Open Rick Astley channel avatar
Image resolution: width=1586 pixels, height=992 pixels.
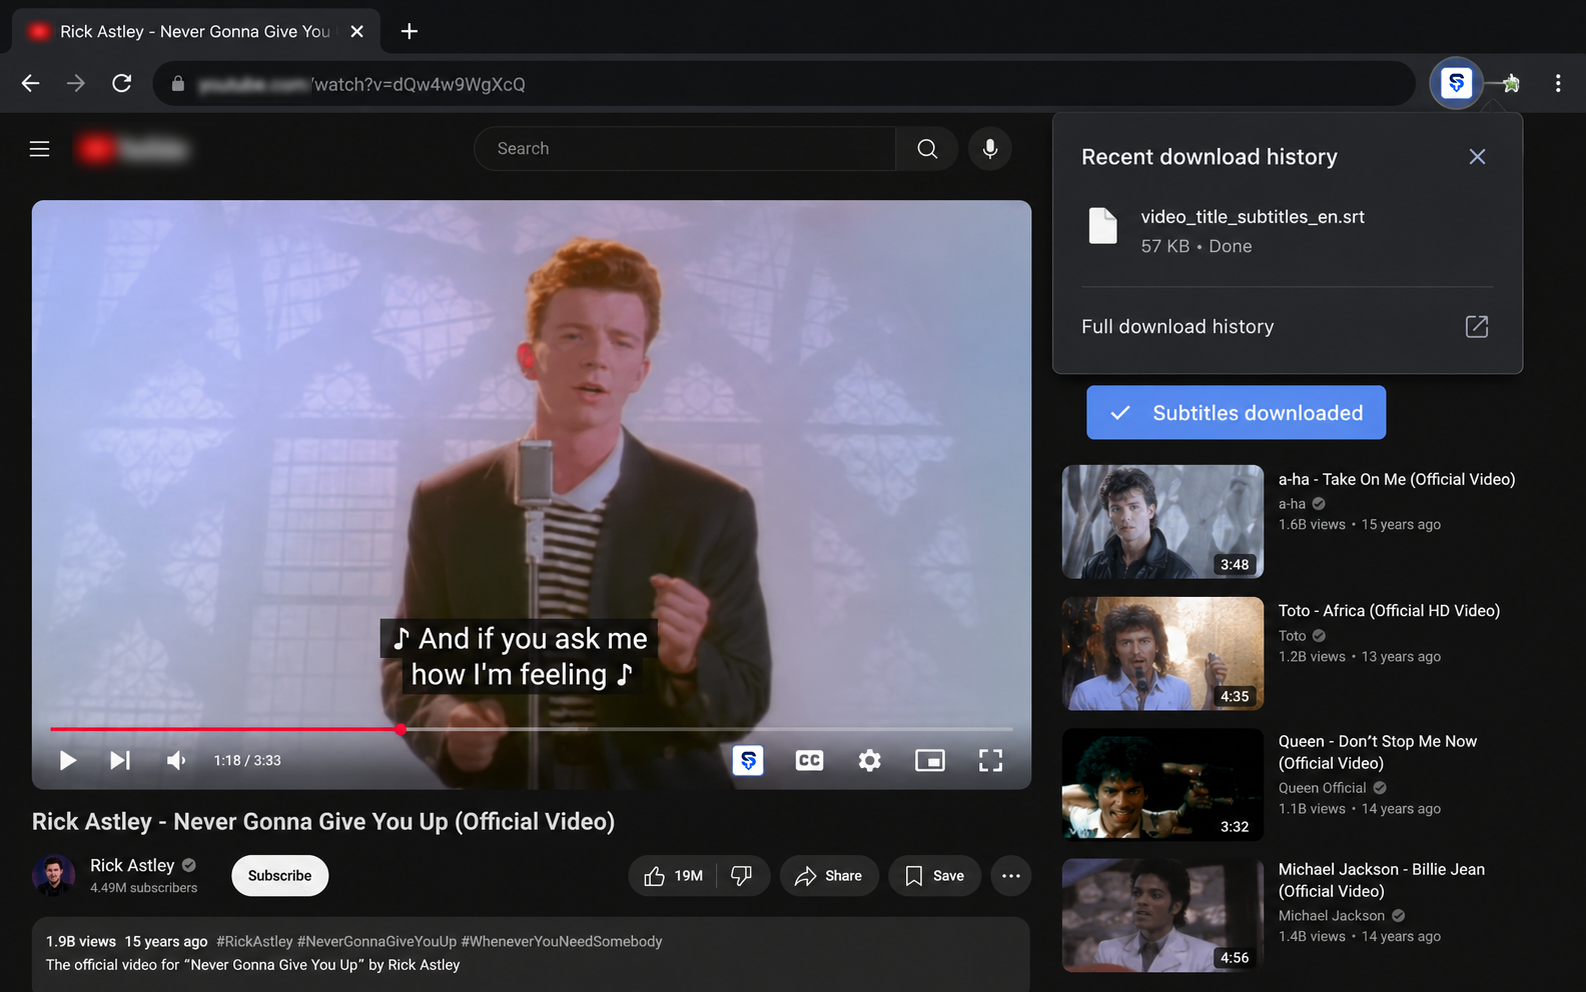point(54,876)
